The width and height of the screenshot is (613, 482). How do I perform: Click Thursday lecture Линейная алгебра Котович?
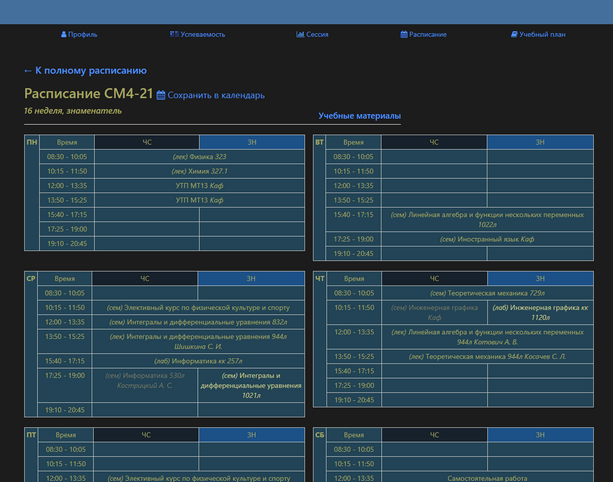487,337
